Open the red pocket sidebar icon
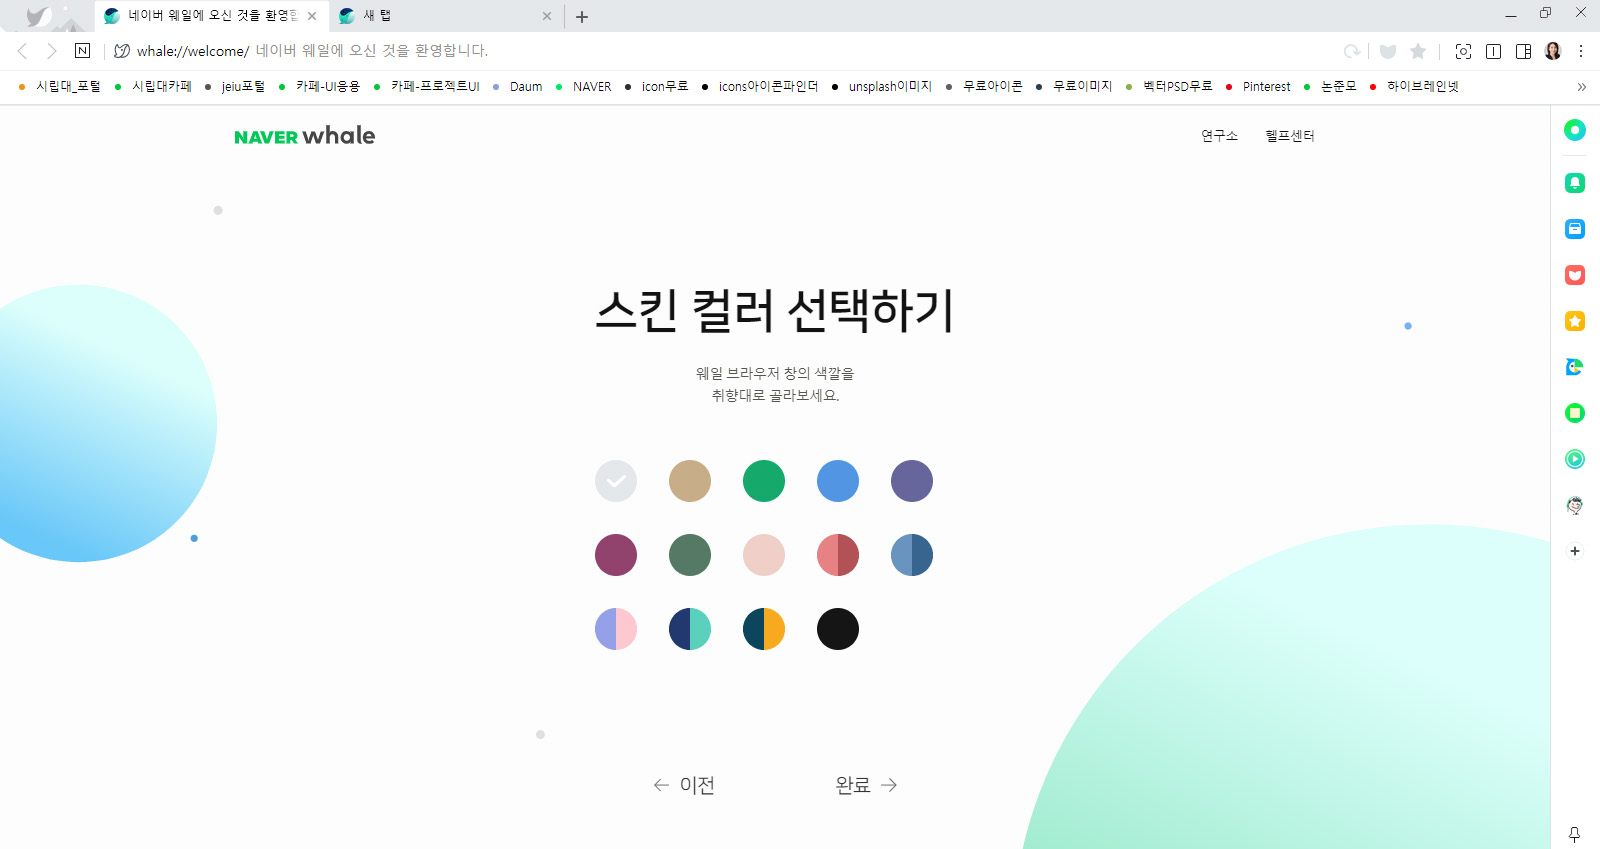1600x849 pixels. pos(1575,275)
